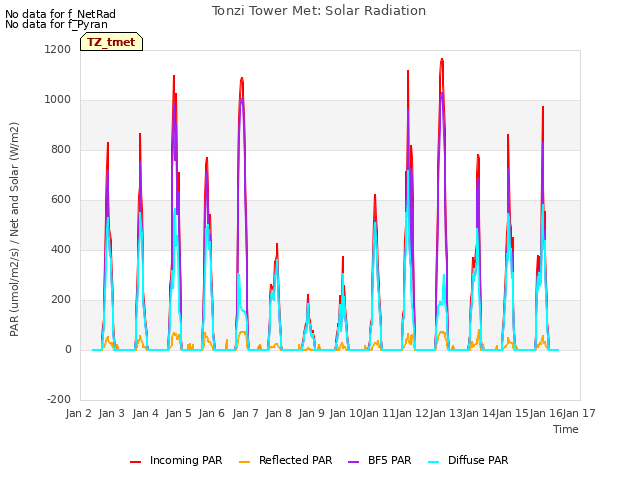Click the x-axis Time label
640x480 pixels.
click(x=566, y=429)
